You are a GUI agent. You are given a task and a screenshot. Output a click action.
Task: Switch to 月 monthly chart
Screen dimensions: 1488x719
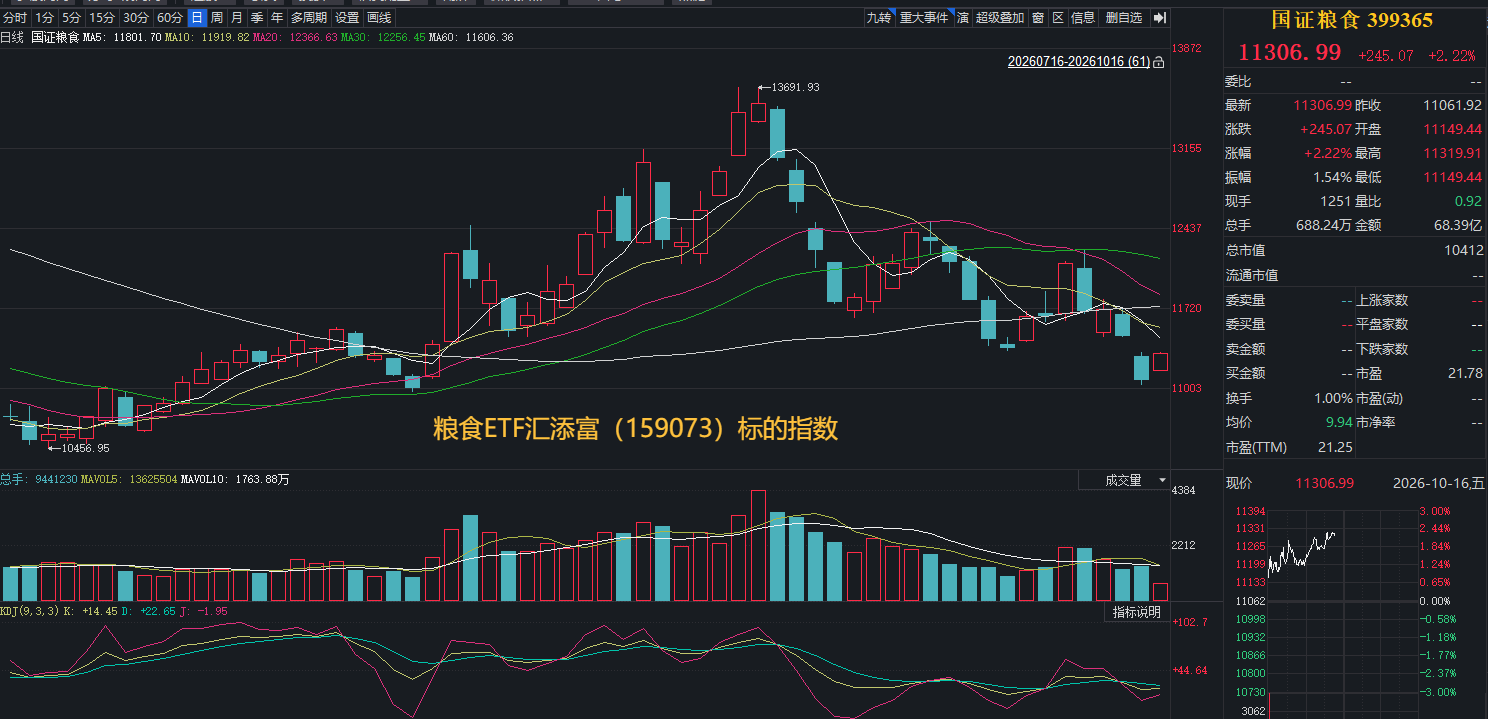coord(237,18)
